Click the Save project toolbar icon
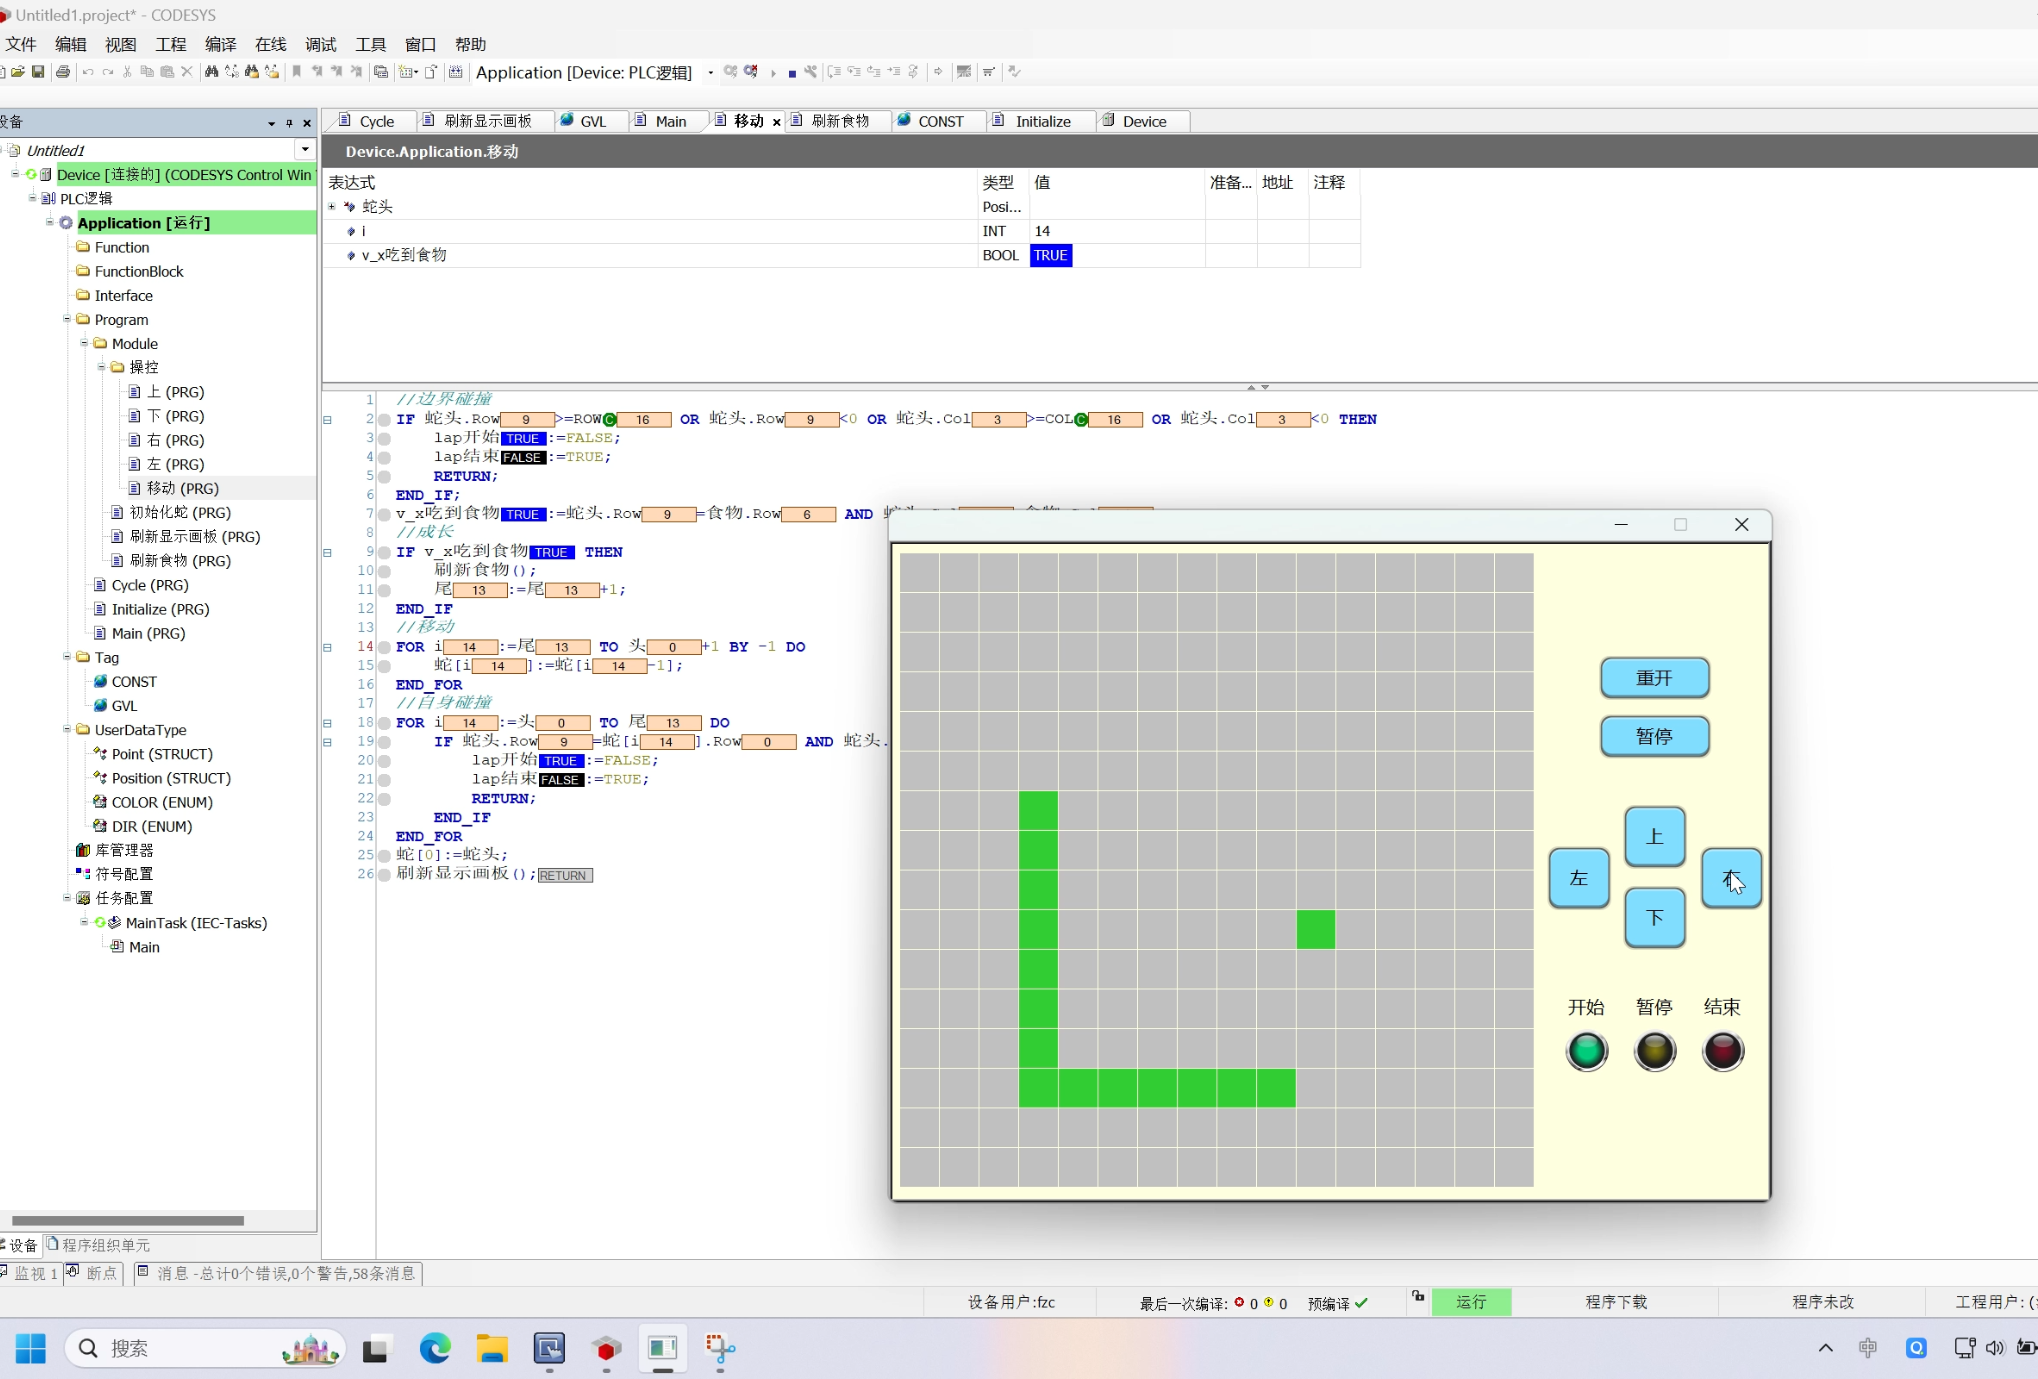The image size is (2038, 1379). point(38,72)
